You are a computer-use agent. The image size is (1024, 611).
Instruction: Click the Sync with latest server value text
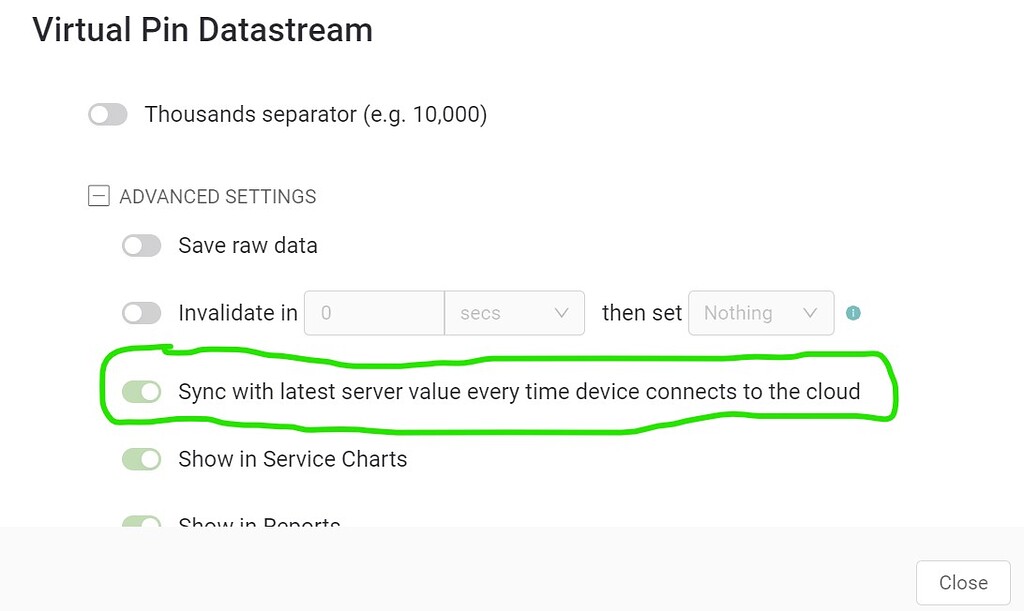coord(519,392)
